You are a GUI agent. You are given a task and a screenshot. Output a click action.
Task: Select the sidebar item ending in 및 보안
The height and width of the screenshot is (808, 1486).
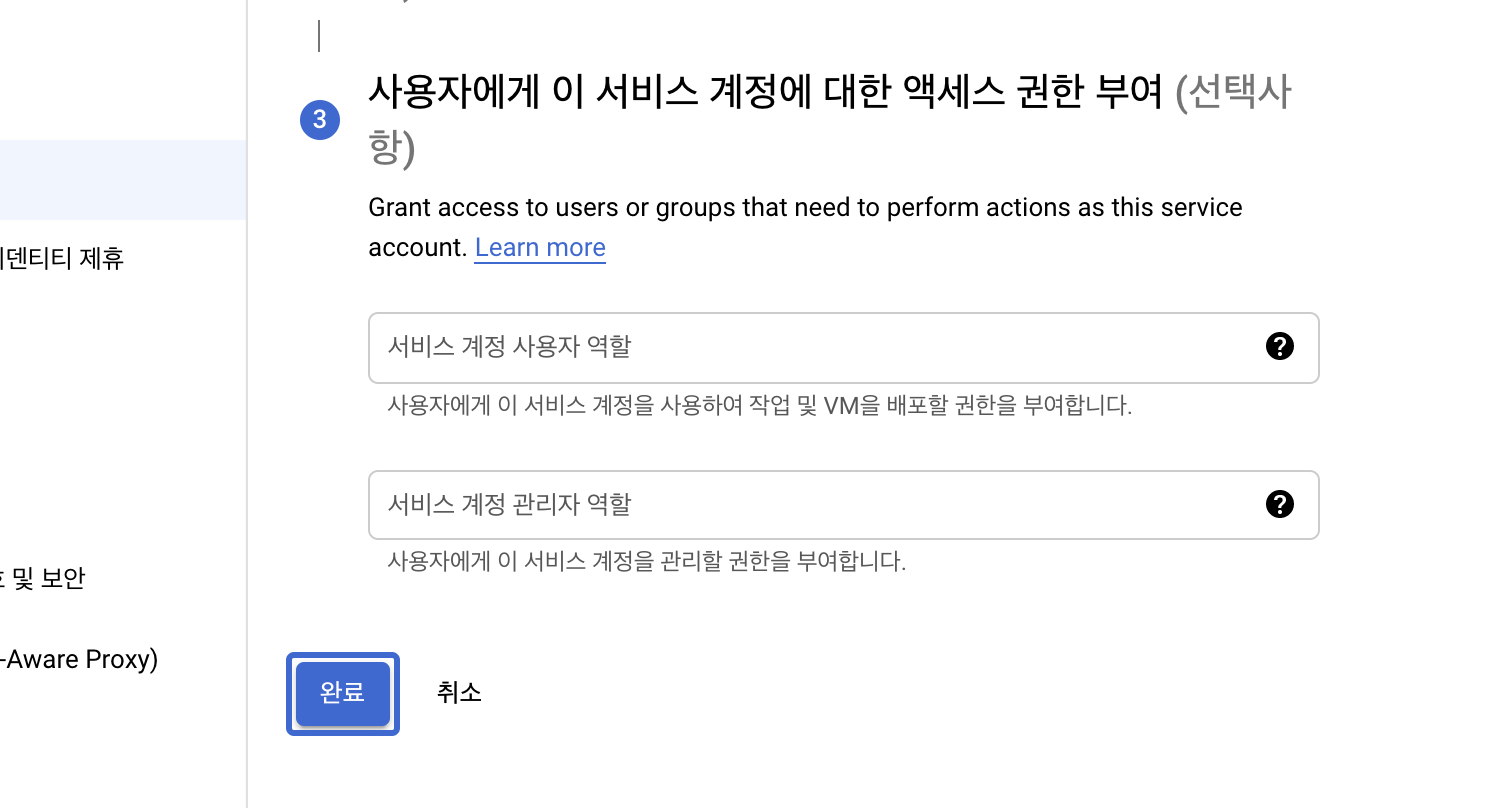coord(43,578)
